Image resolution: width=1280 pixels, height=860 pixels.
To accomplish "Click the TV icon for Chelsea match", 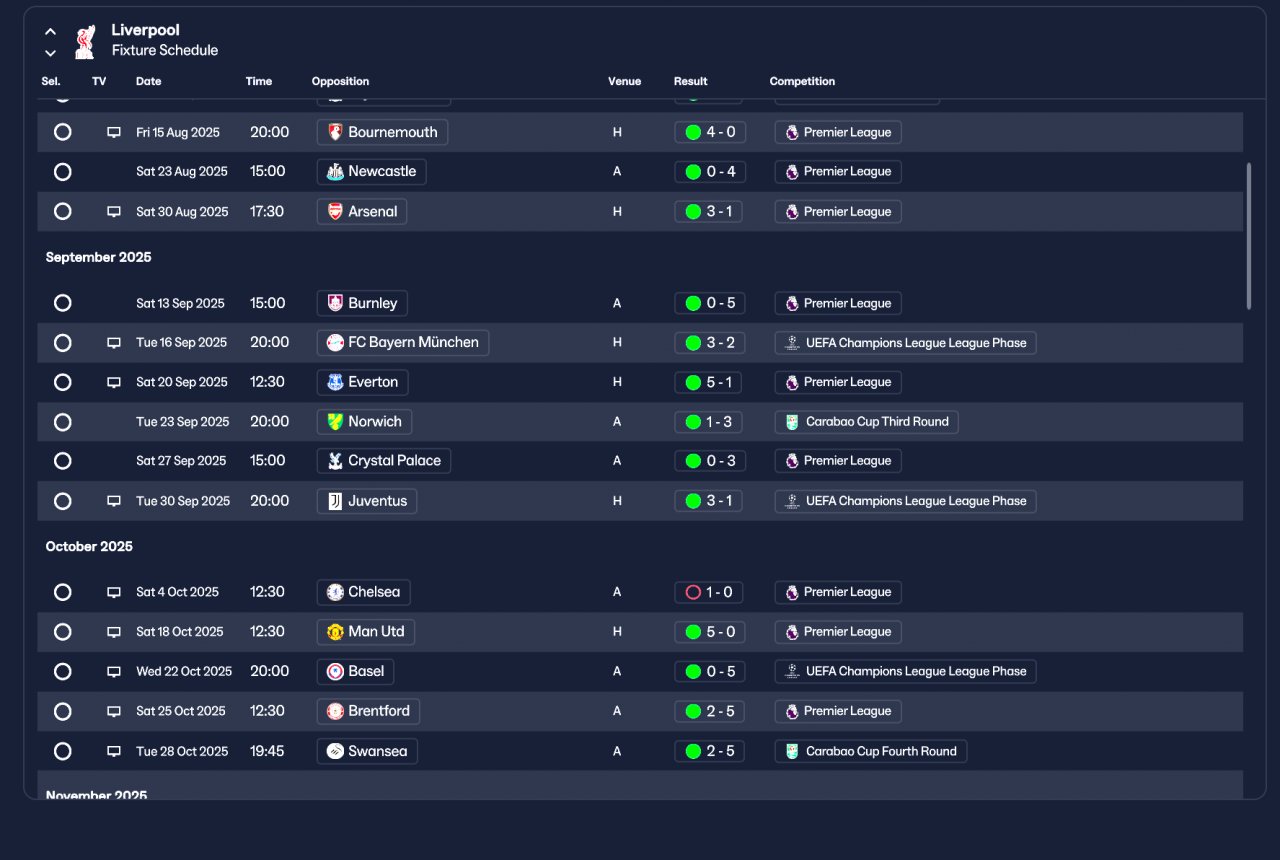I will tap(114, 592).
